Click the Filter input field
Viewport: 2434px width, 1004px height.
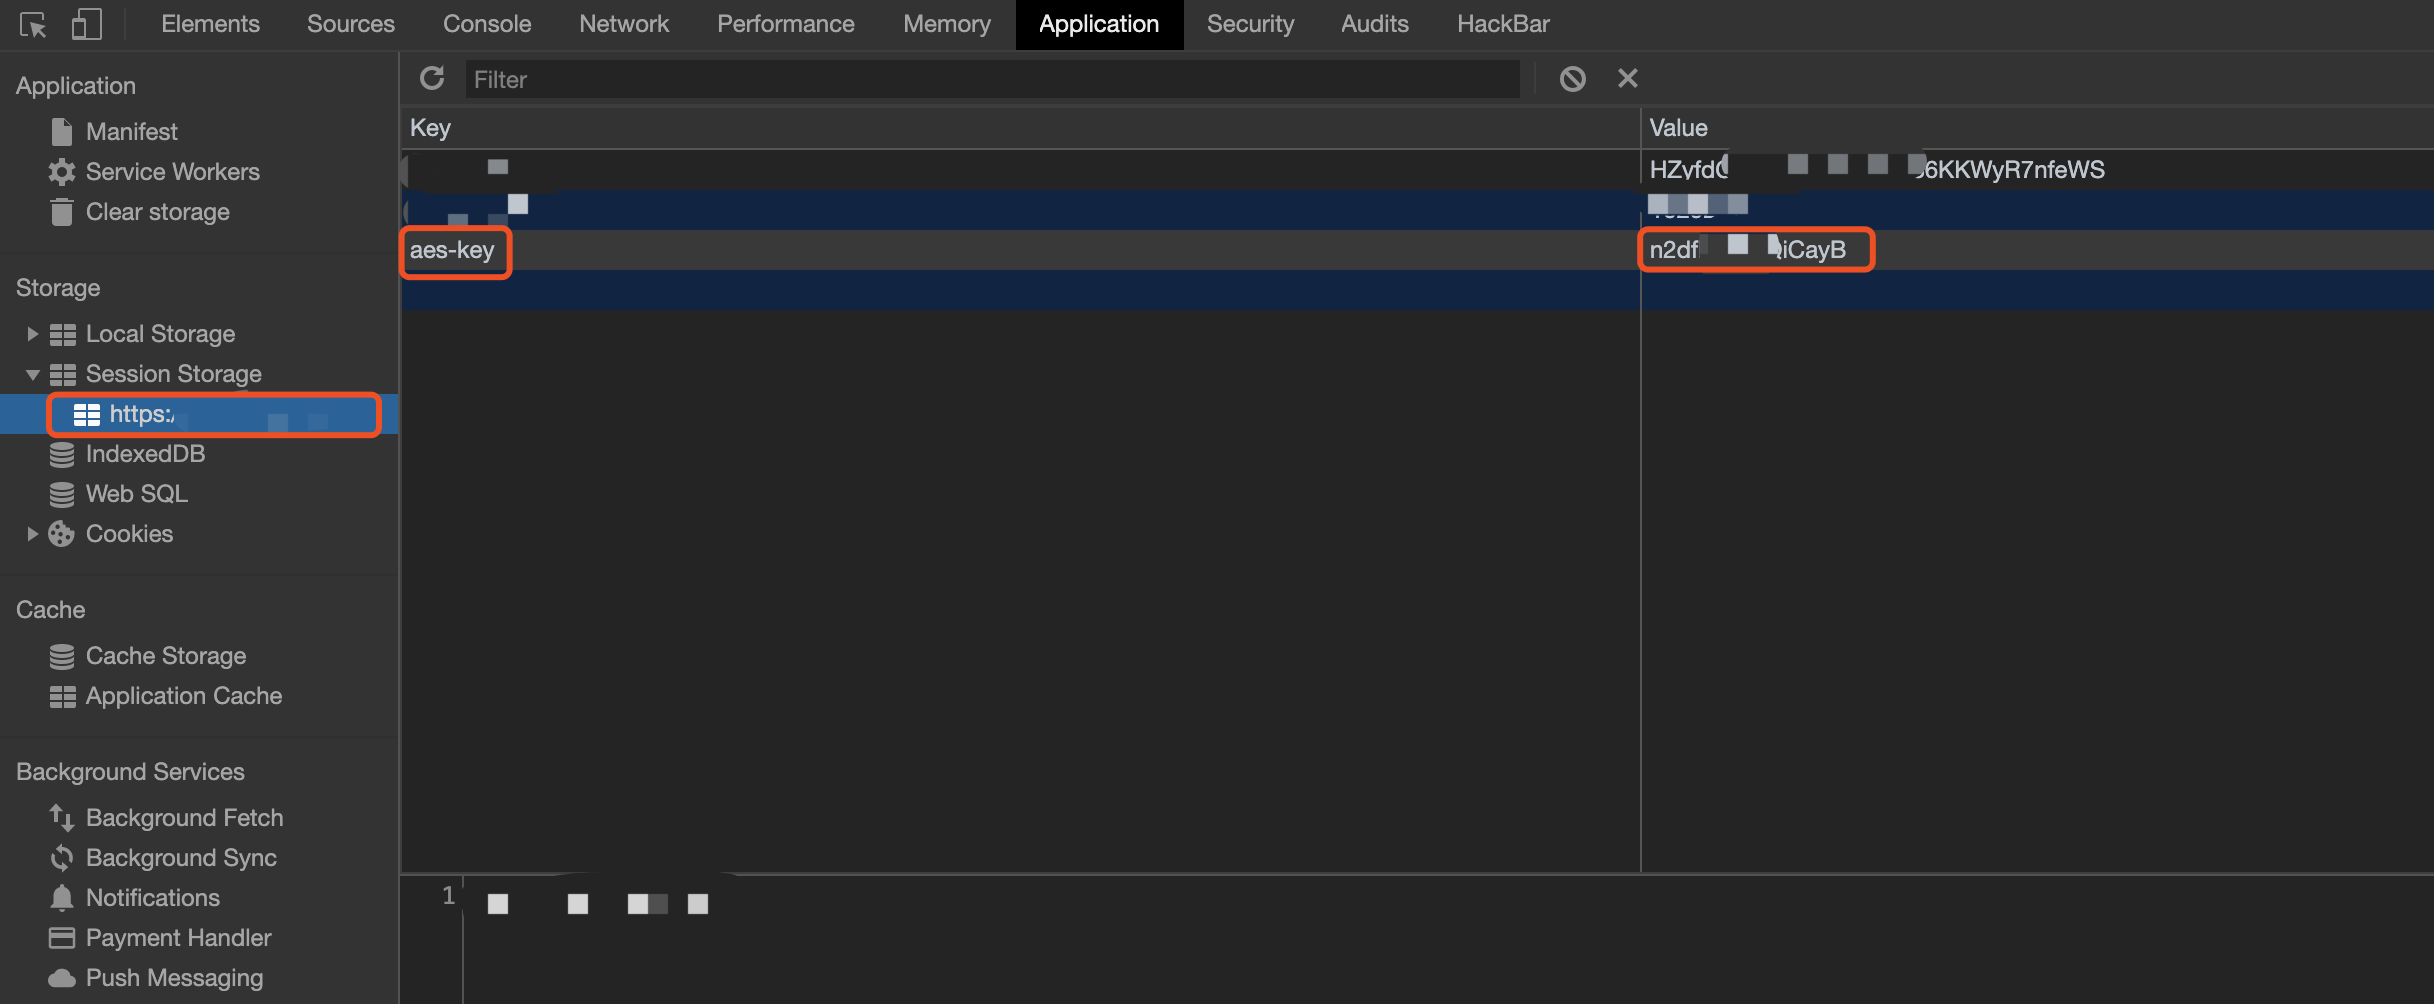click(x=990, y=79)
